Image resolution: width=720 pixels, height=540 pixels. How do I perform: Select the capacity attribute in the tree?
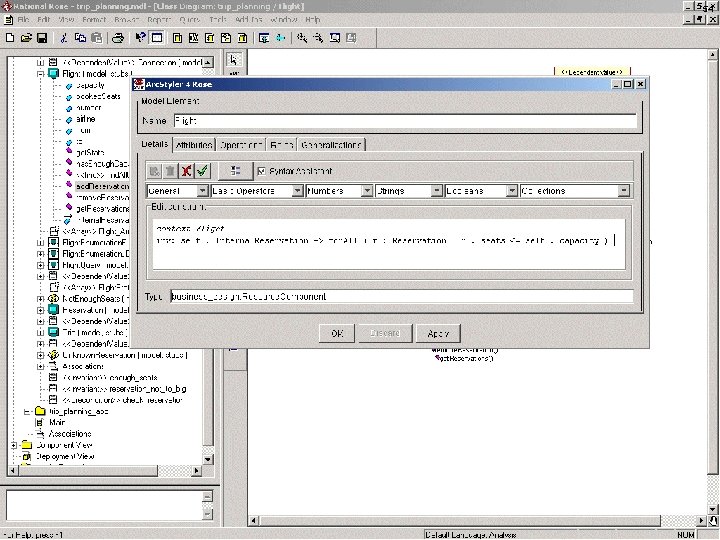[x=90, y=85]
